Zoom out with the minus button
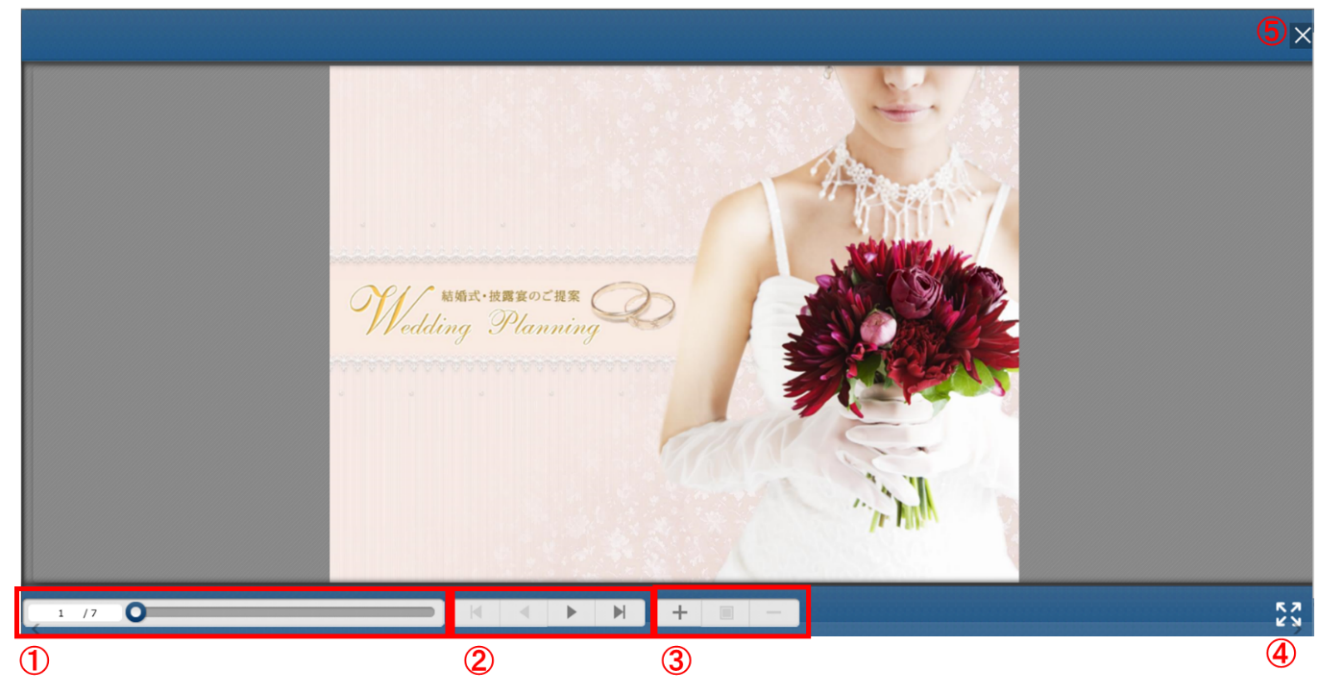 click(x=774, y=612)
